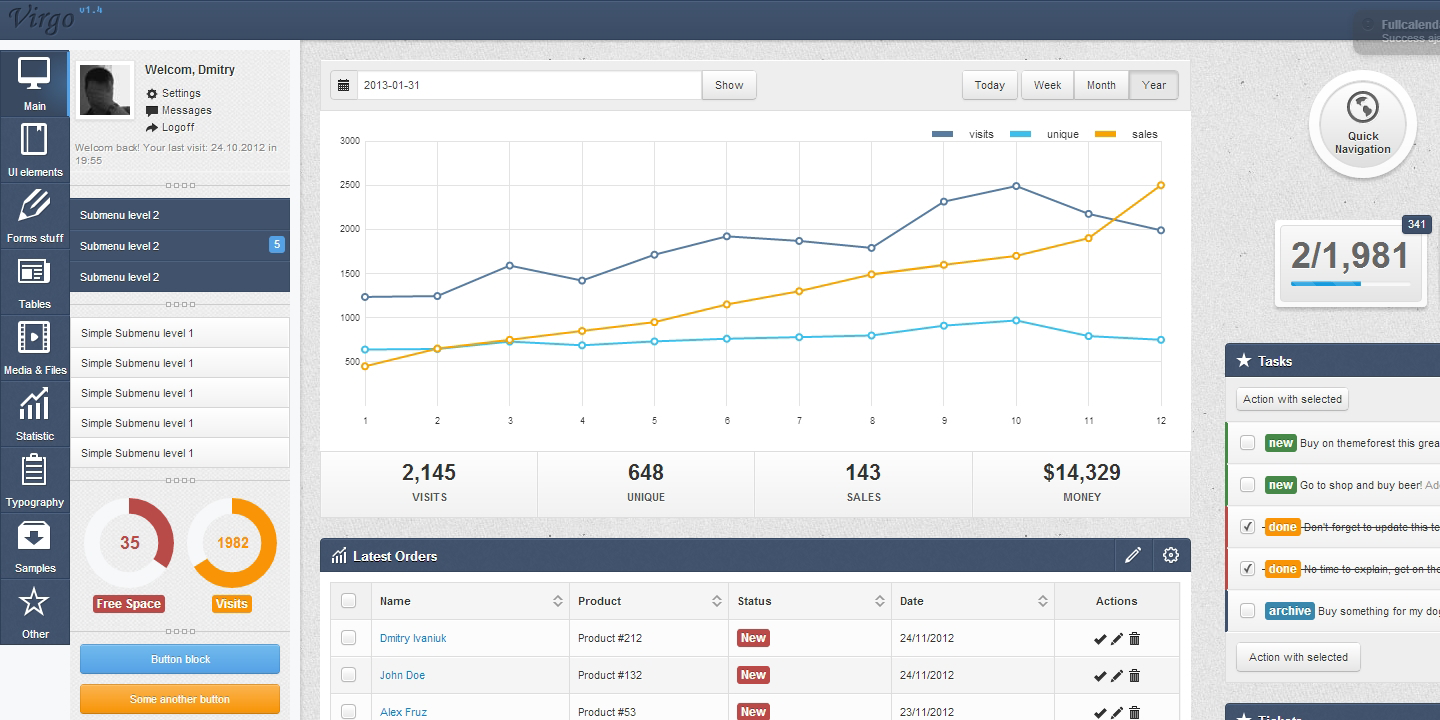This screenshot has height=720, width=1440.
Task: Check the box for John Doe order row
Action: pos(348,675)
